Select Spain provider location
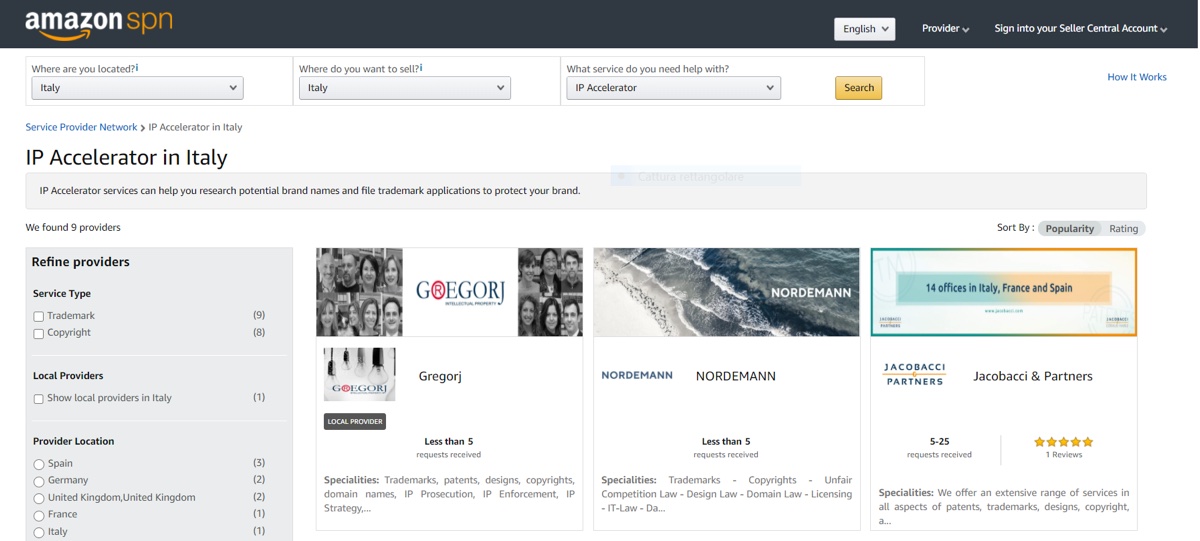This screenshot has height=541, width=1200. click(39, 464)
